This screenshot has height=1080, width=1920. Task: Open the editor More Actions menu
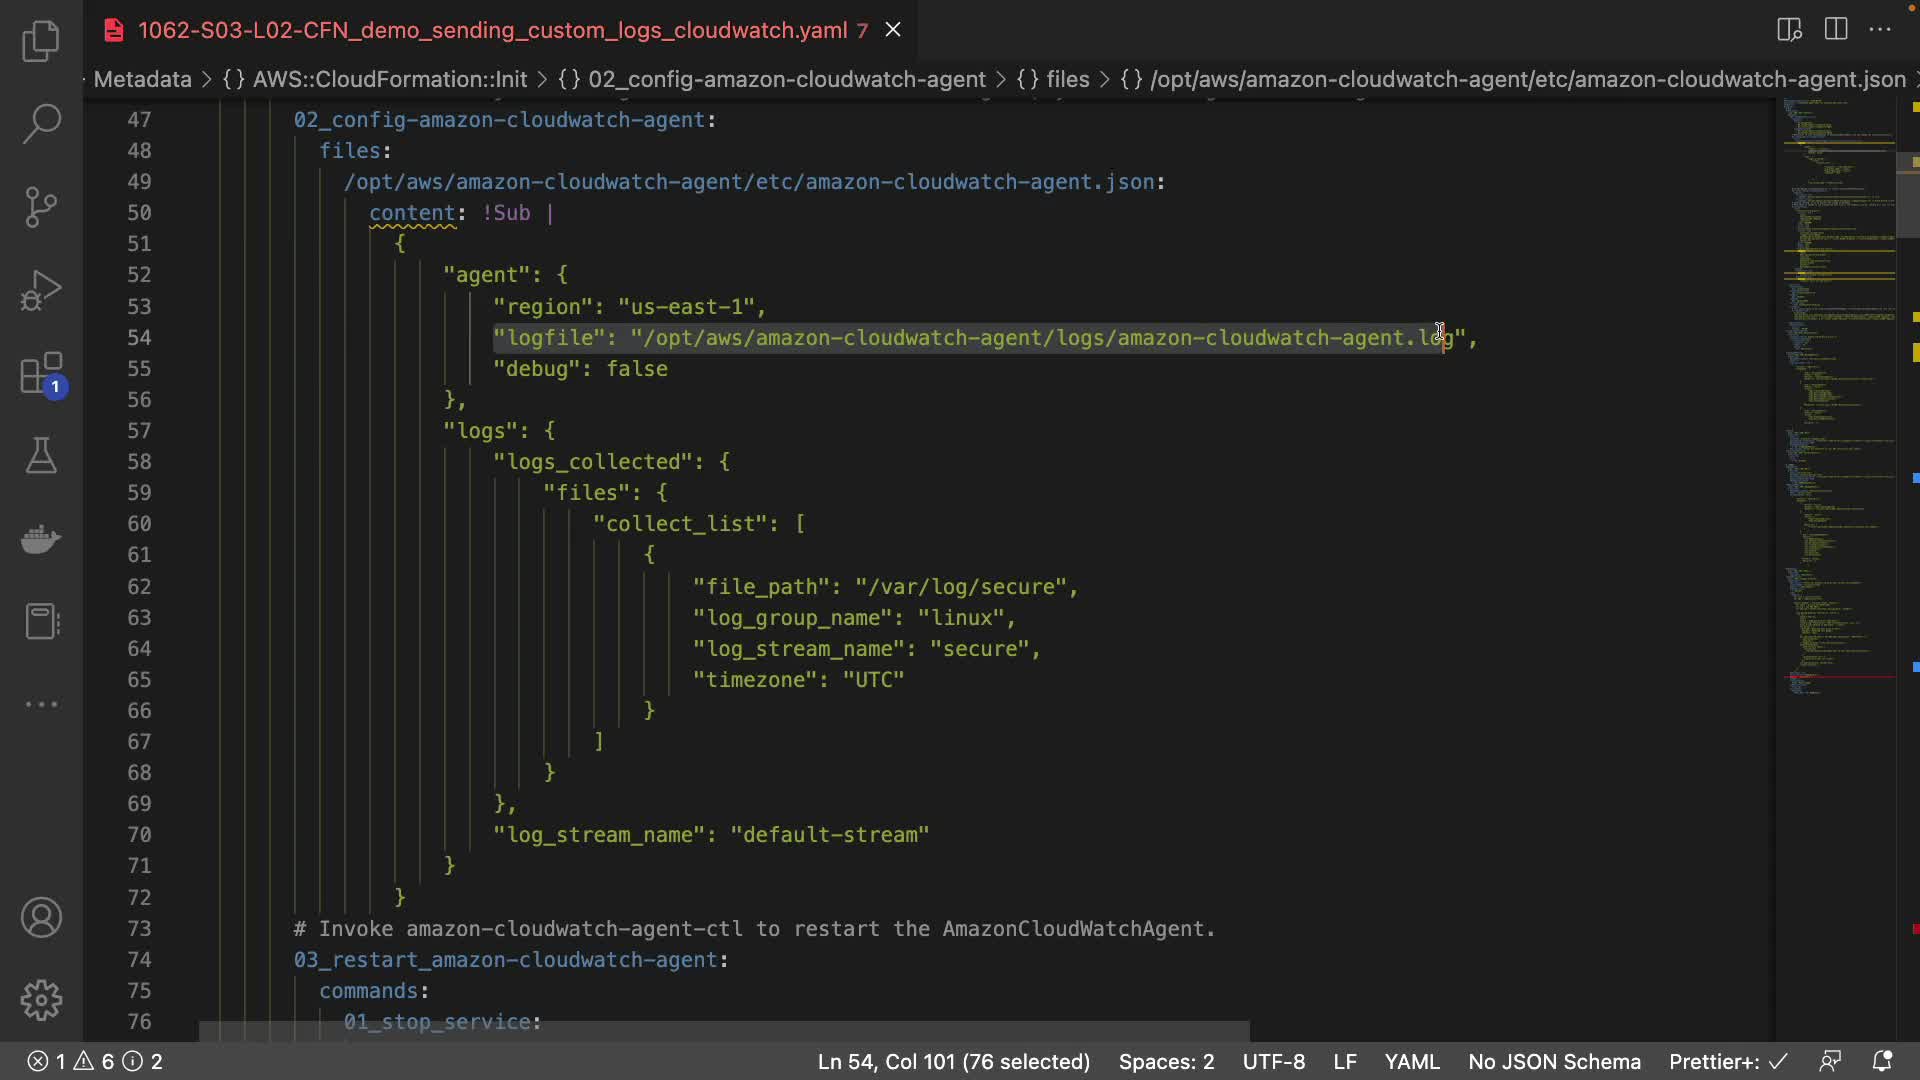1880,30
